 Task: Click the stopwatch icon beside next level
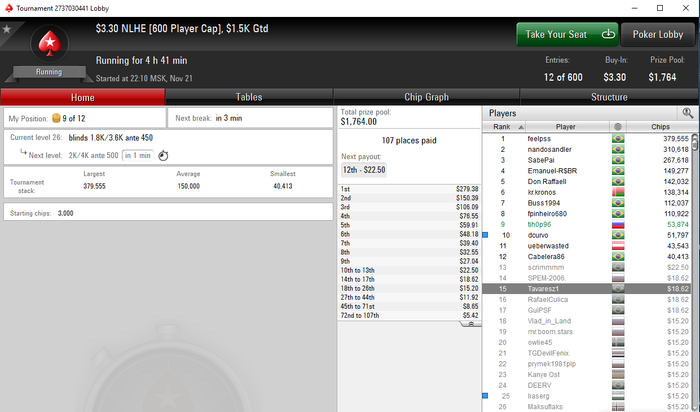click(x=163, y=155)
